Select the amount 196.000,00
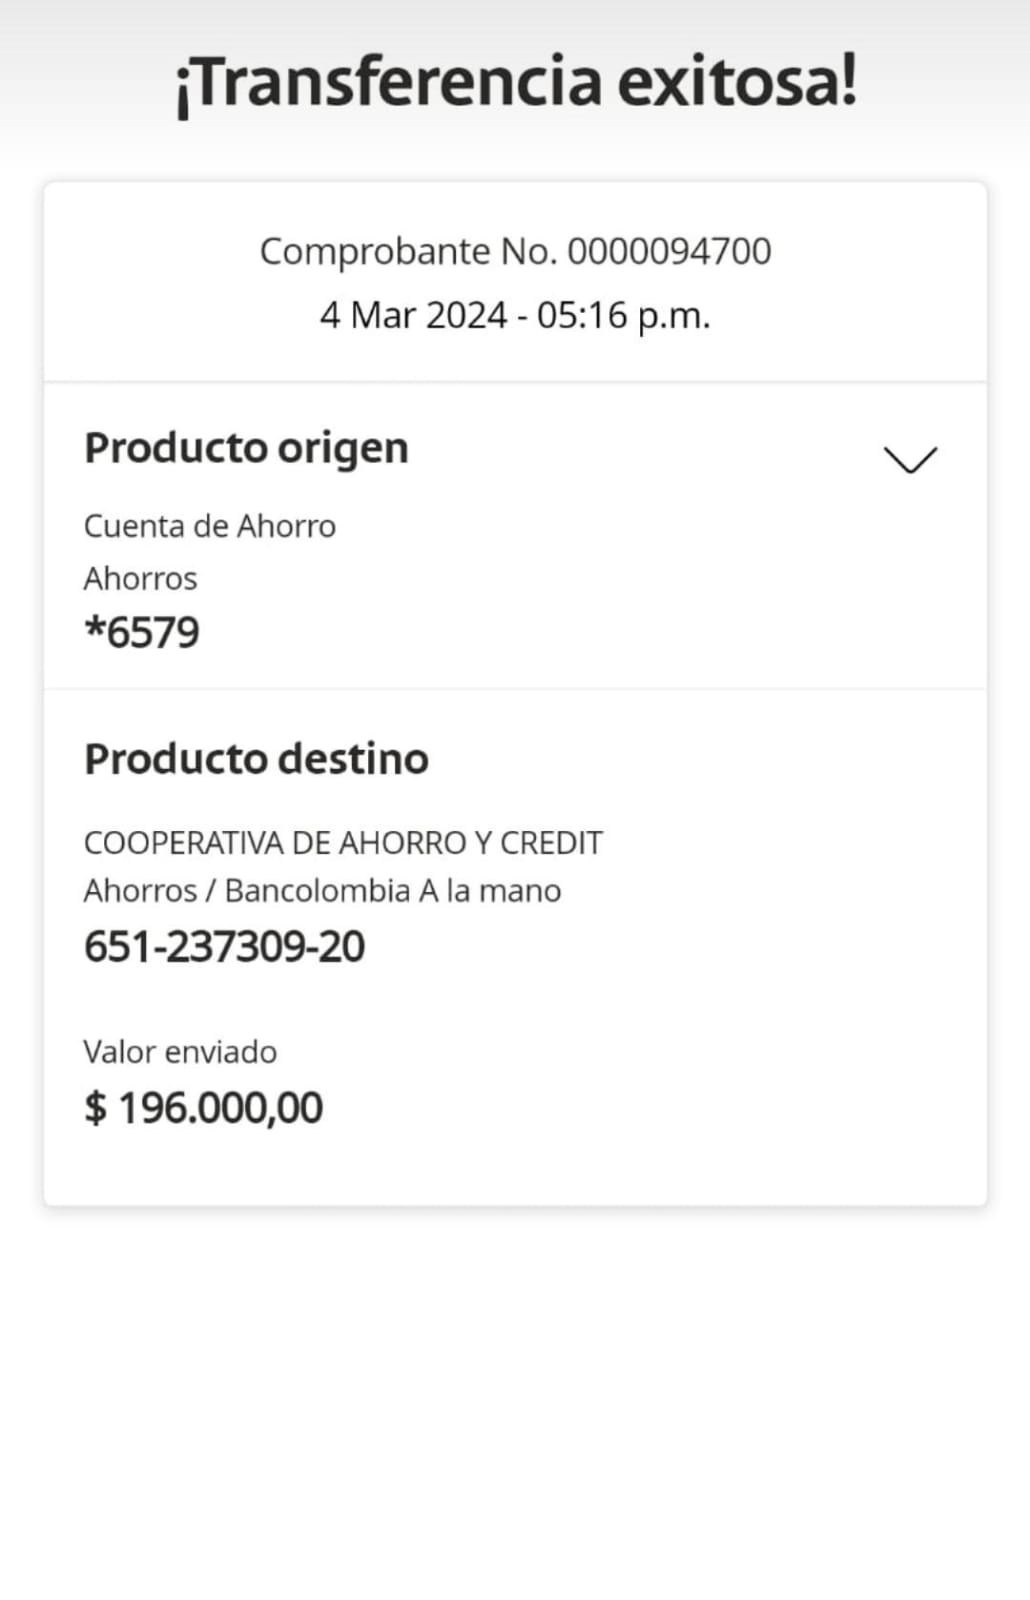The image size is (1030, 1600). point(221,1108)
